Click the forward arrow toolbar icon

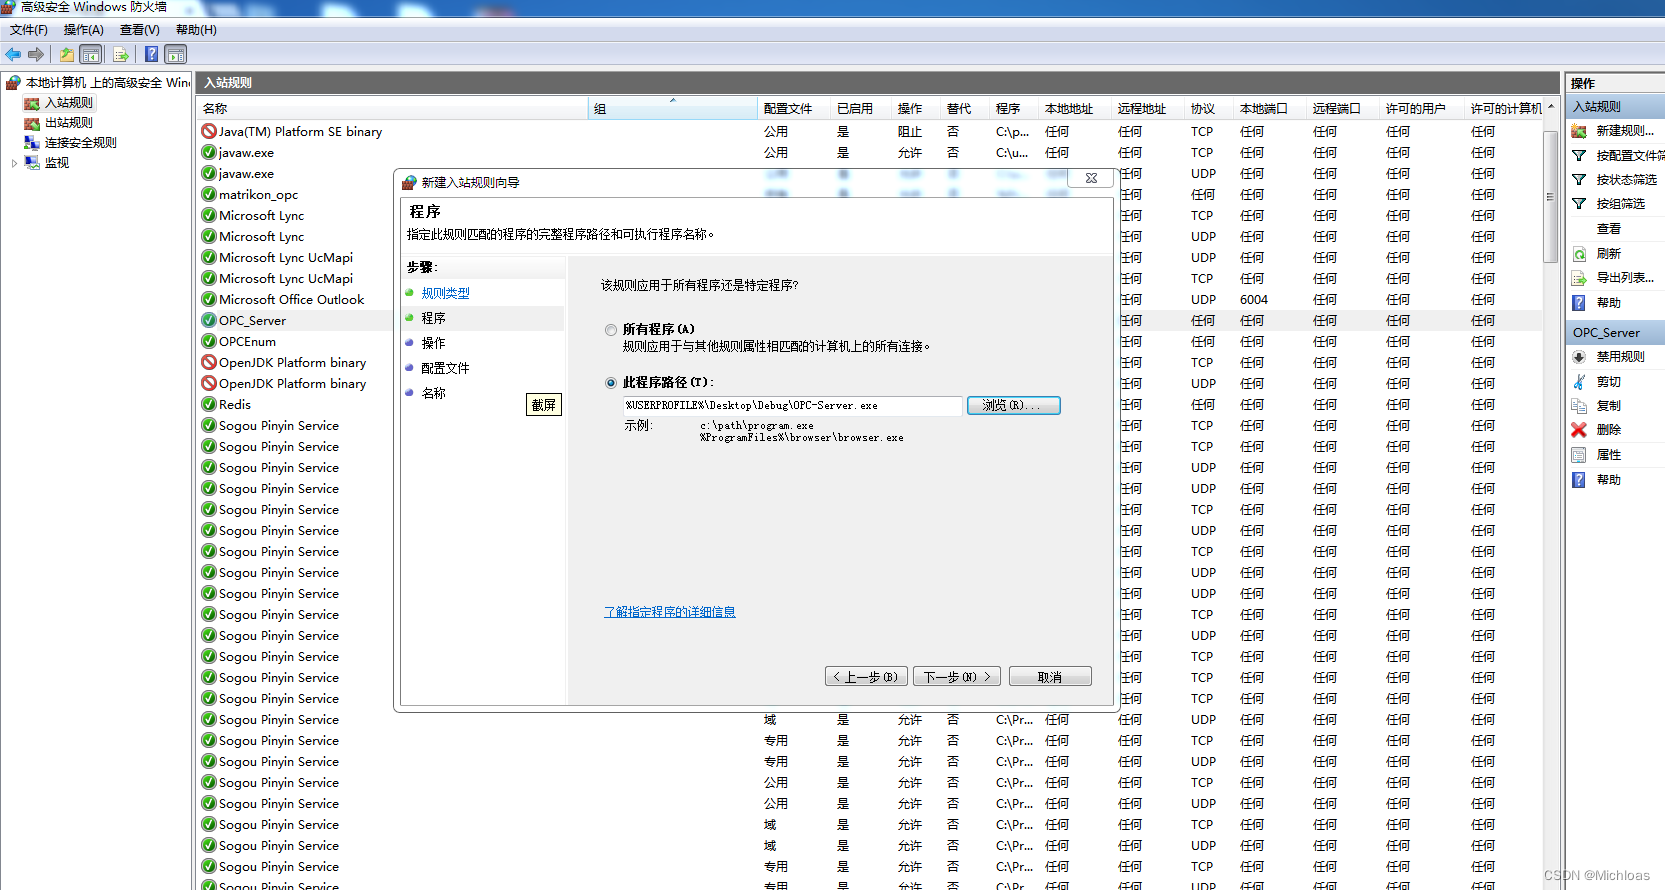coord(36,54)
